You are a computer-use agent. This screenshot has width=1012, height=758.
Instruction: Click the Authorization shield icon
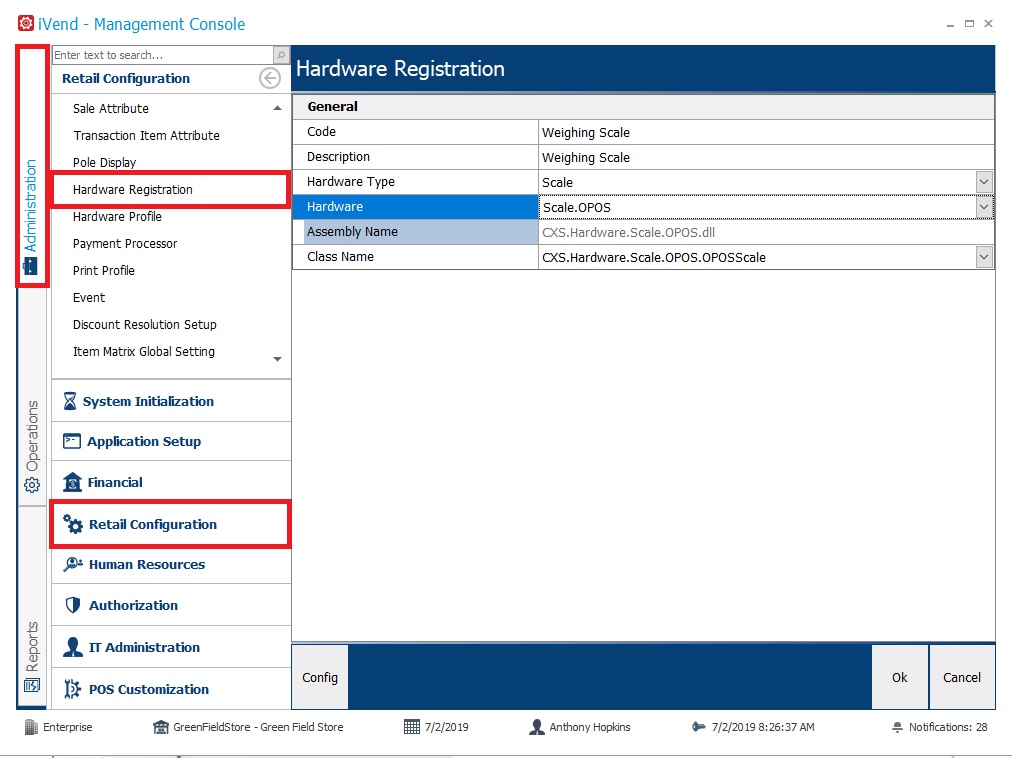pos(73,605)
